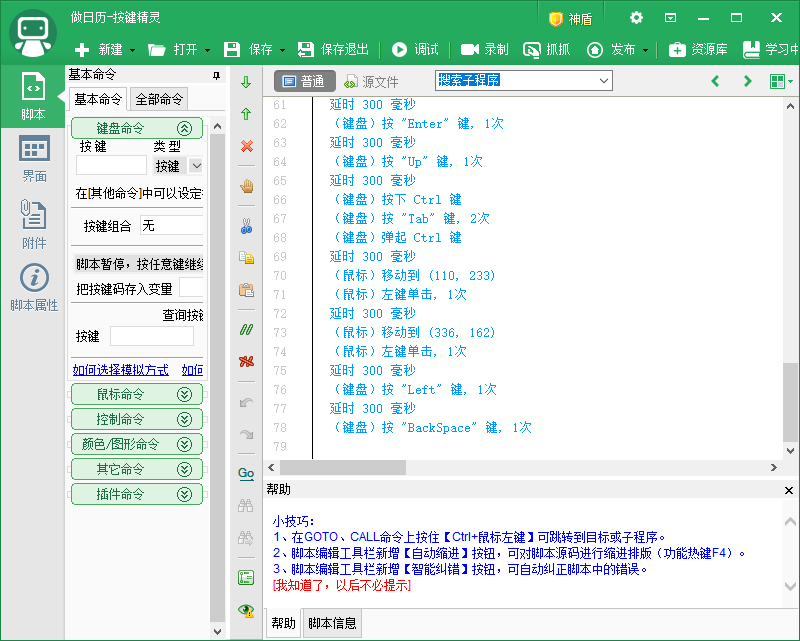Screen dimensions: 800x641
Task: Click the 按键 key input field under 按 键
Action: 111,165
